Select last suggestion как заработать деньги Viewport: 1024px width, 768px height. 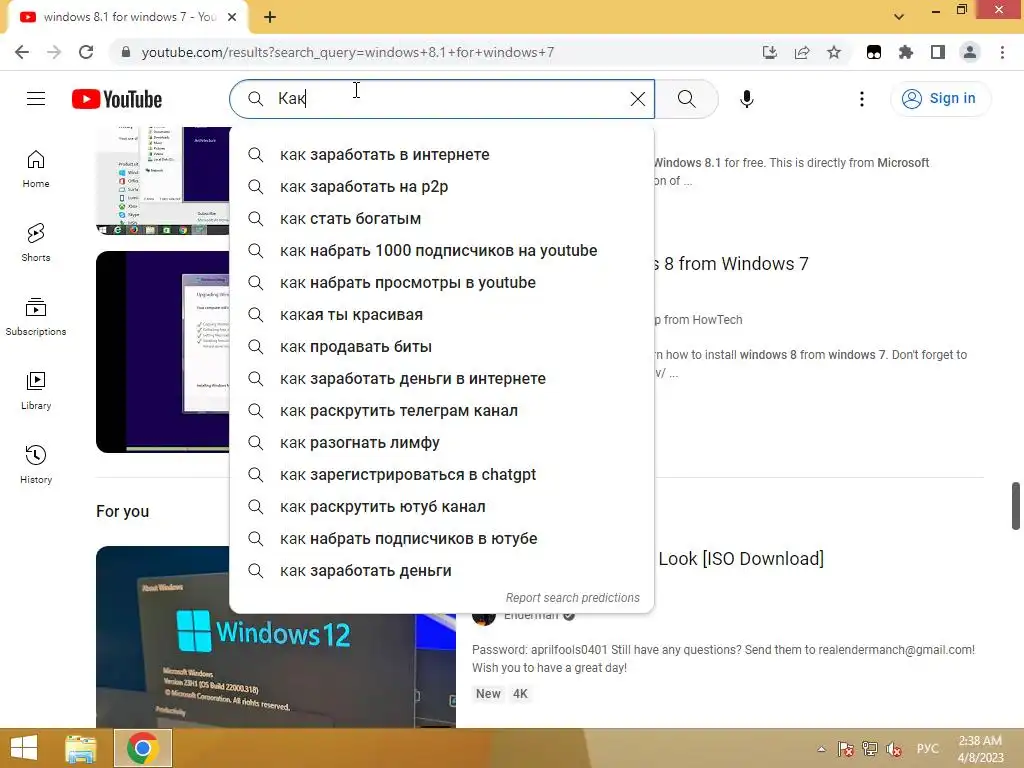point(441,570)
